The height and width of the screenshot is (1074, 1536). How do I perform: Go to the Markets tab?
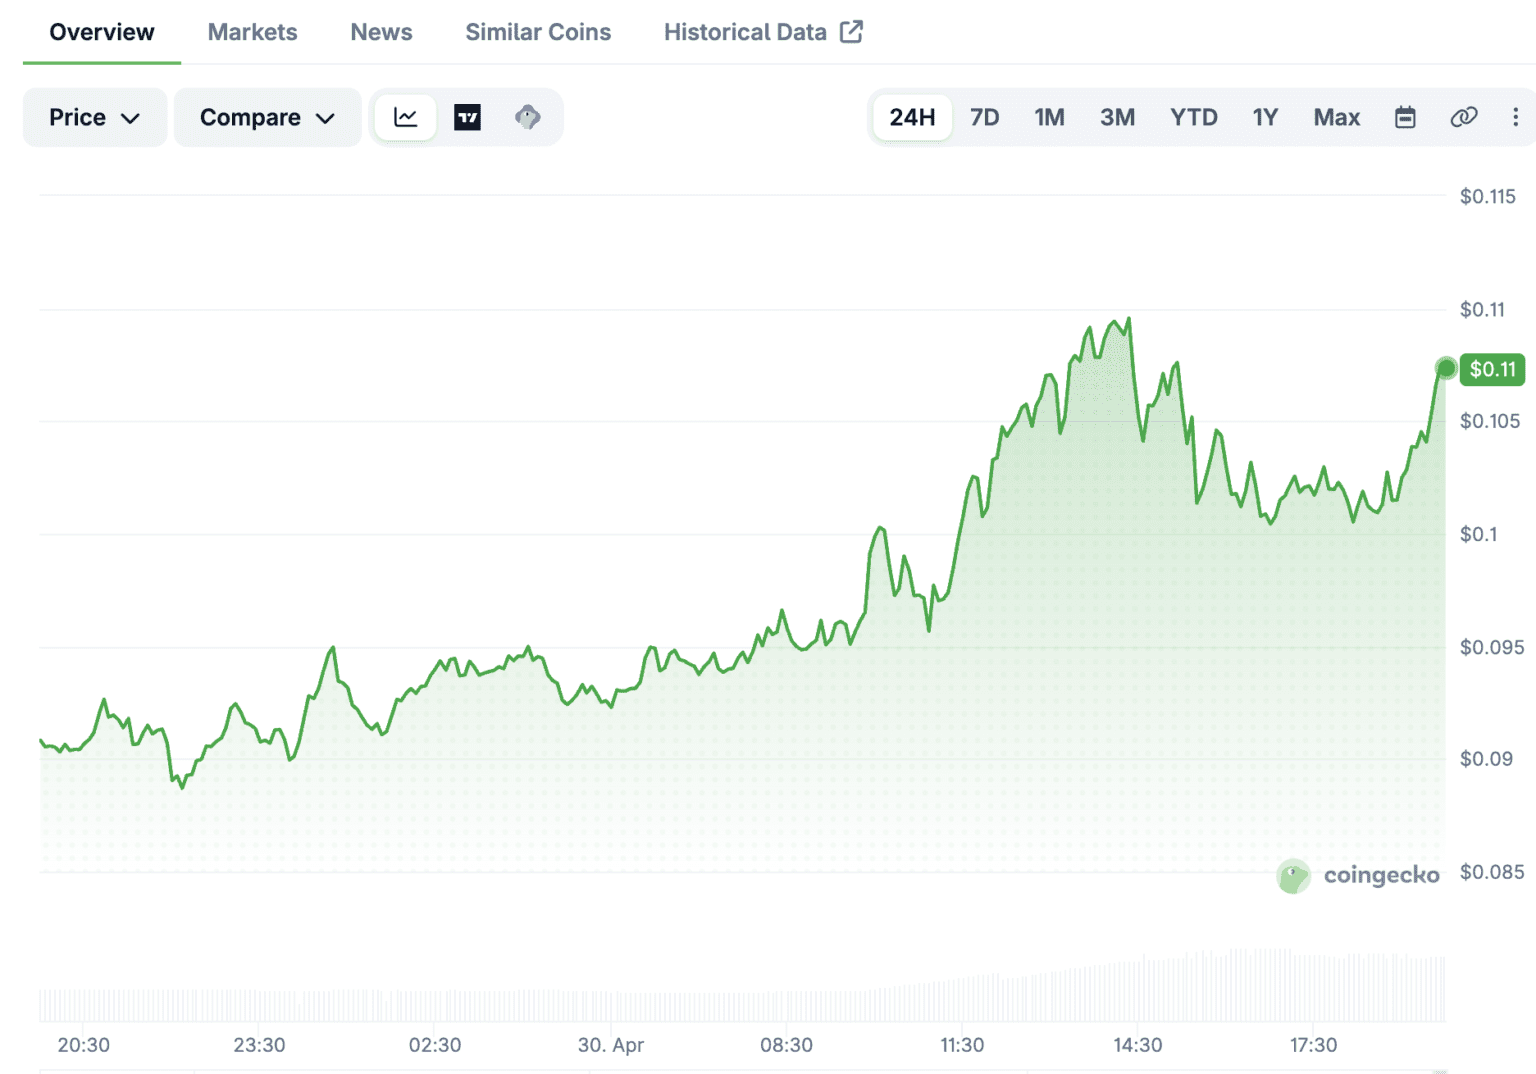(252, 32)
